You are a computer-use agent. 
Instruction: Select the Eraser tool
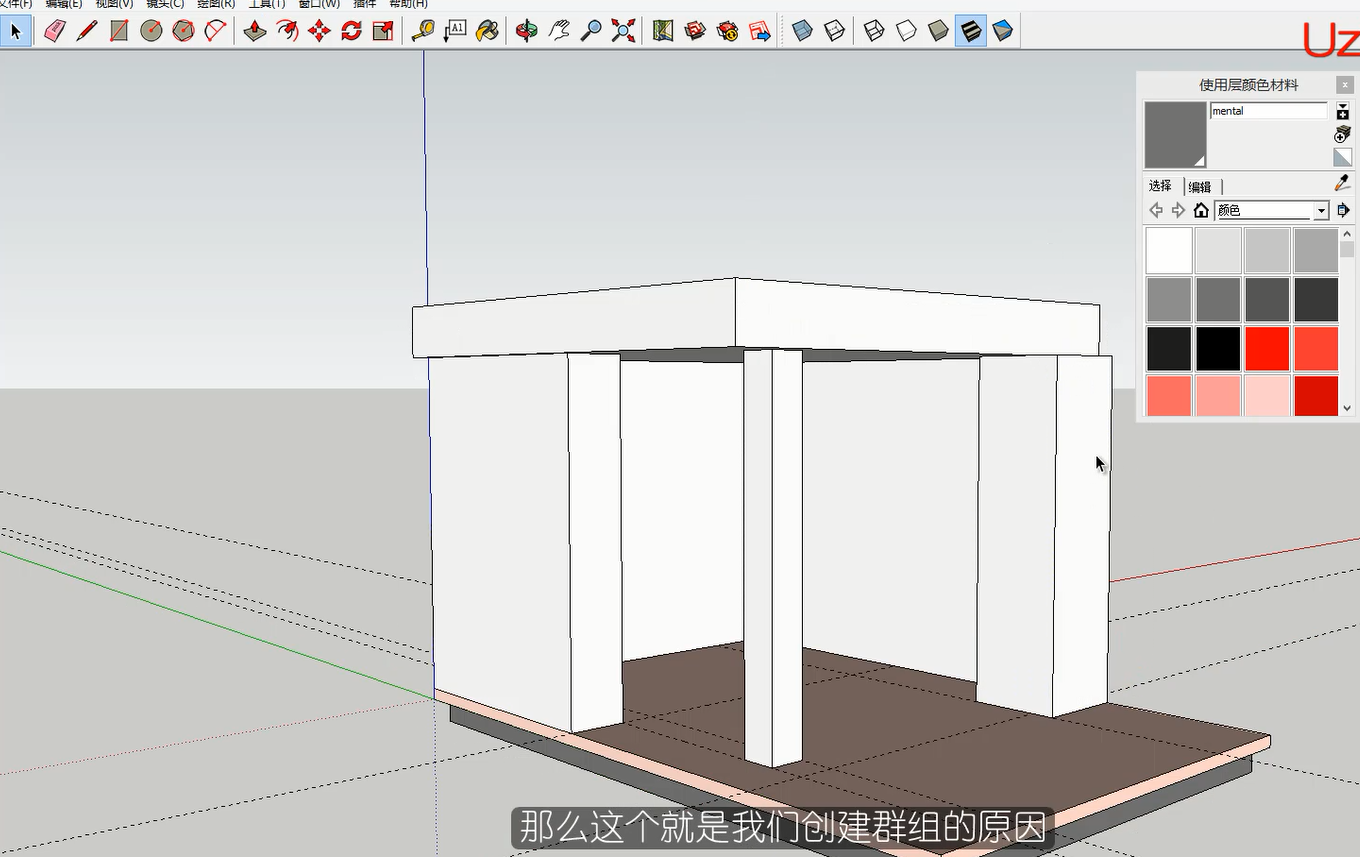tap(54, 31)
